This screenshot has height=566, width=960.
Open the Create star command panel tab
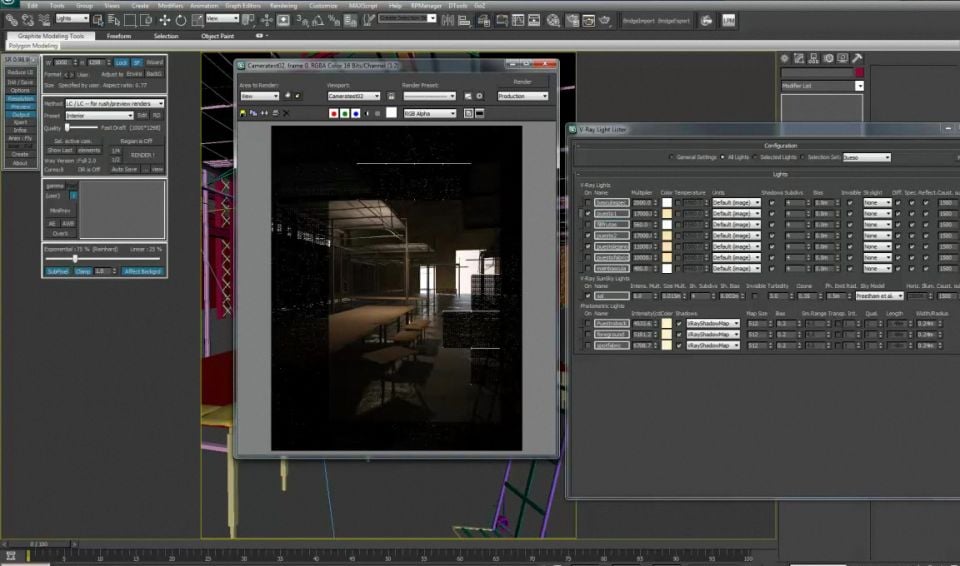click(x=784, y=58)
